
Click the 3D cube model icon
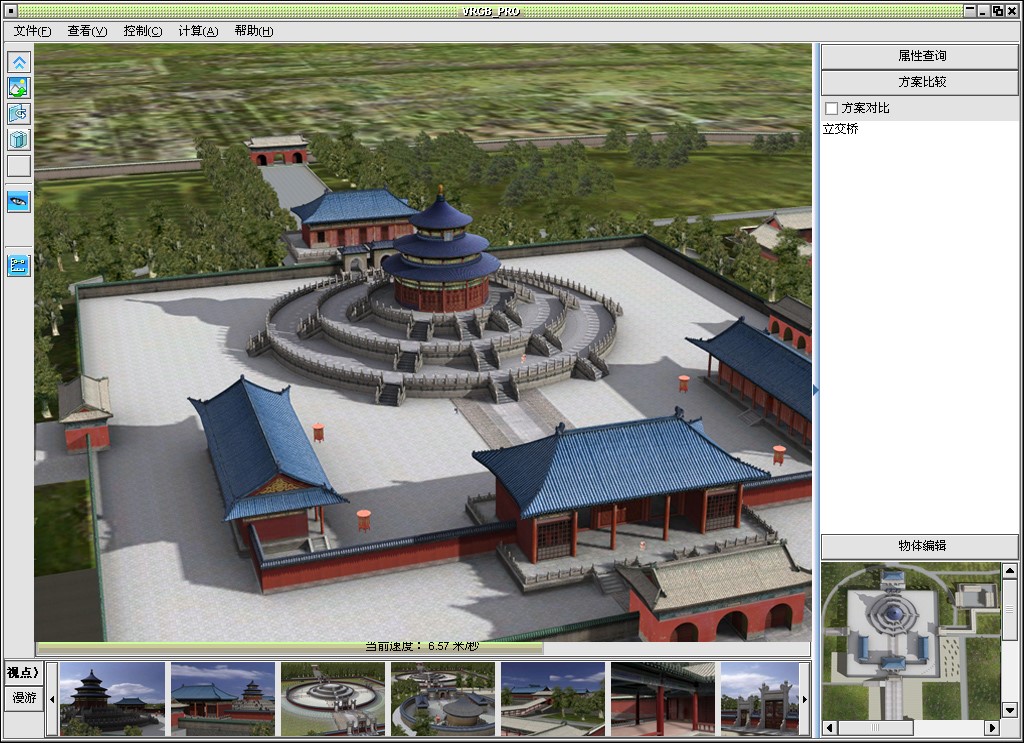click(x=19, y=140)
